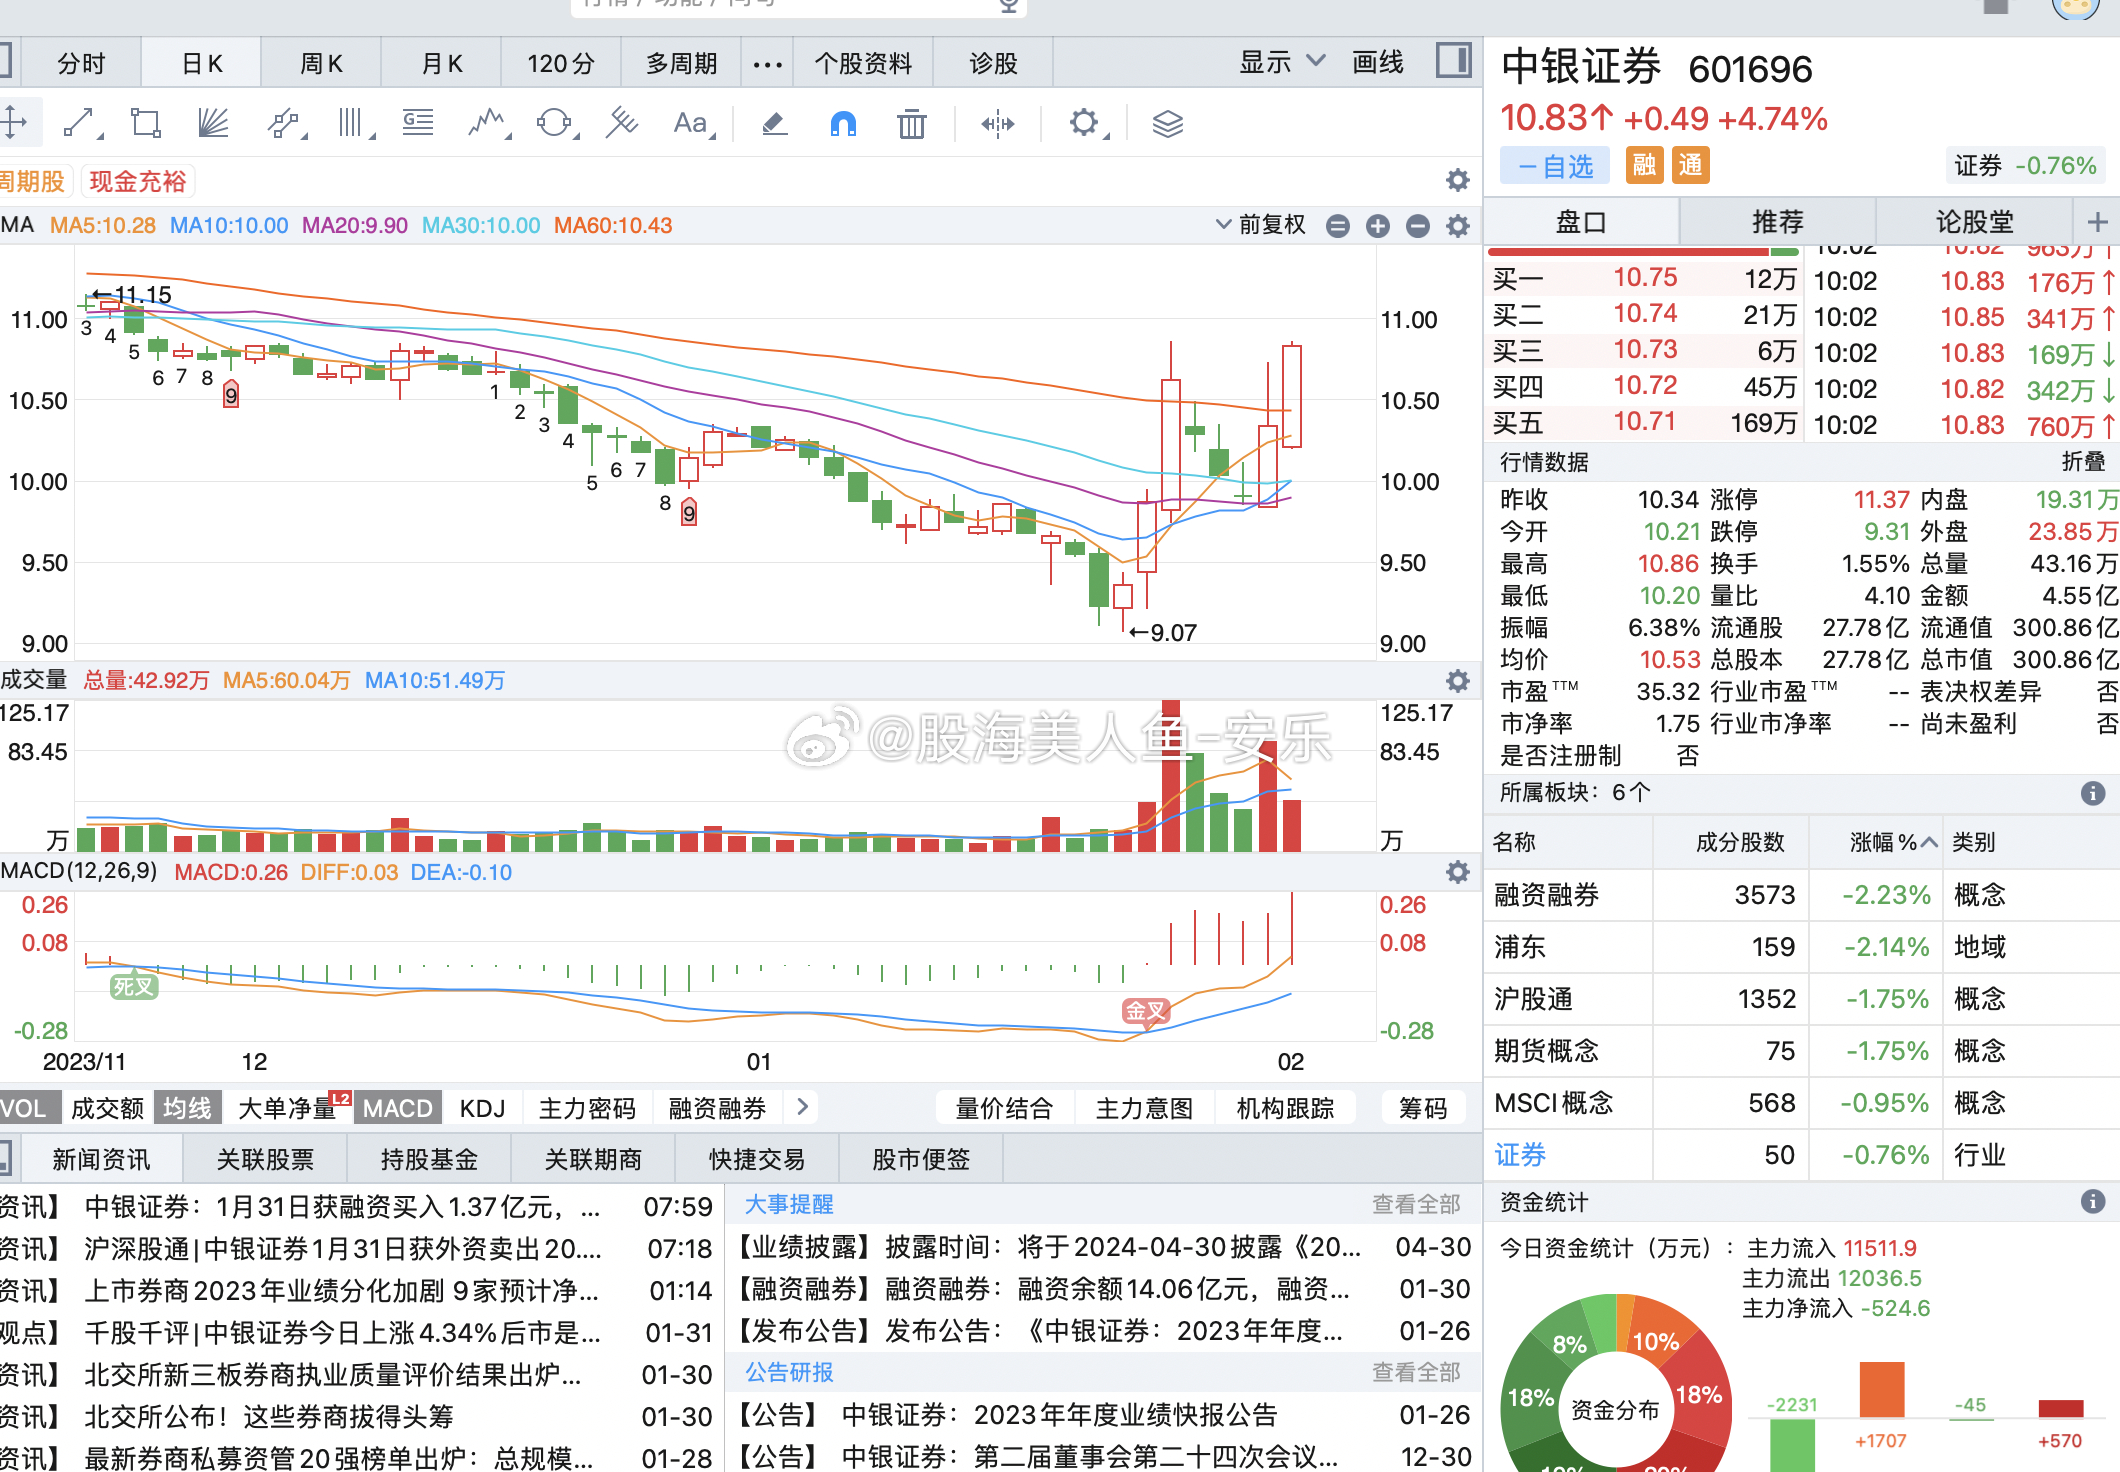Click the eraser tool icon

(x=775, y=123)
